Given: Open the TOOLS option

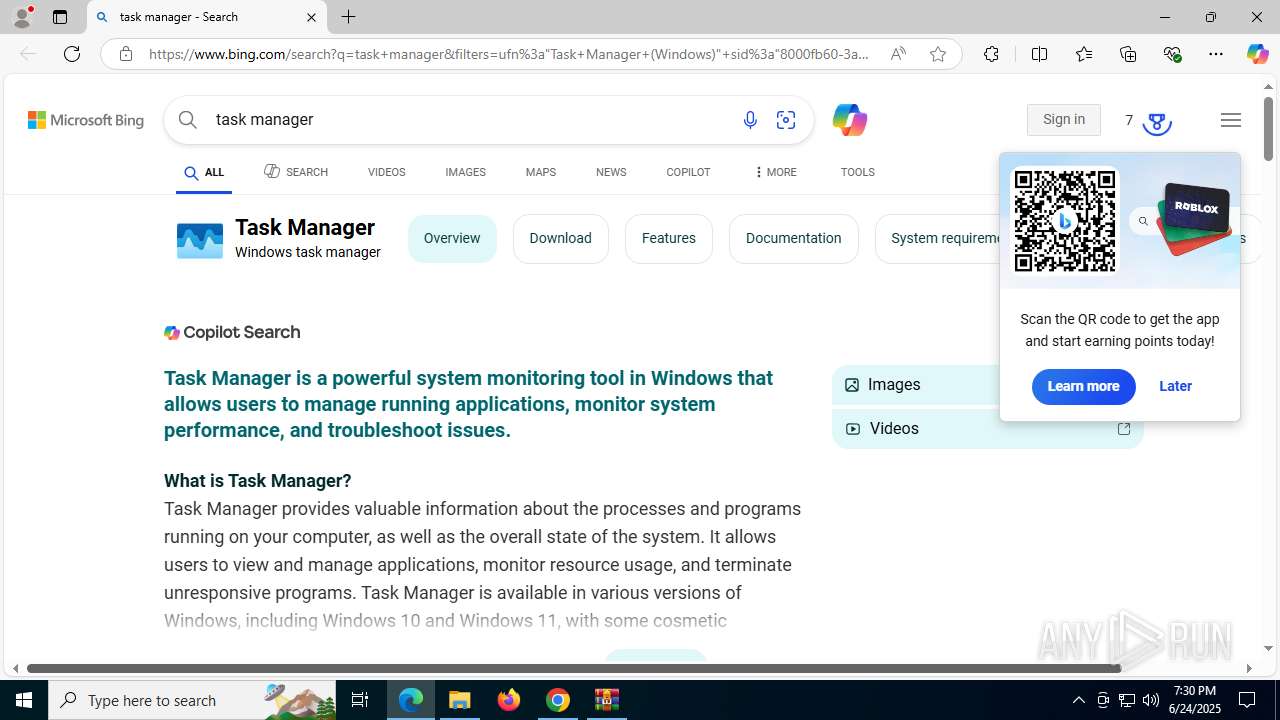Looking at the screenshot, I should point(857,172).
